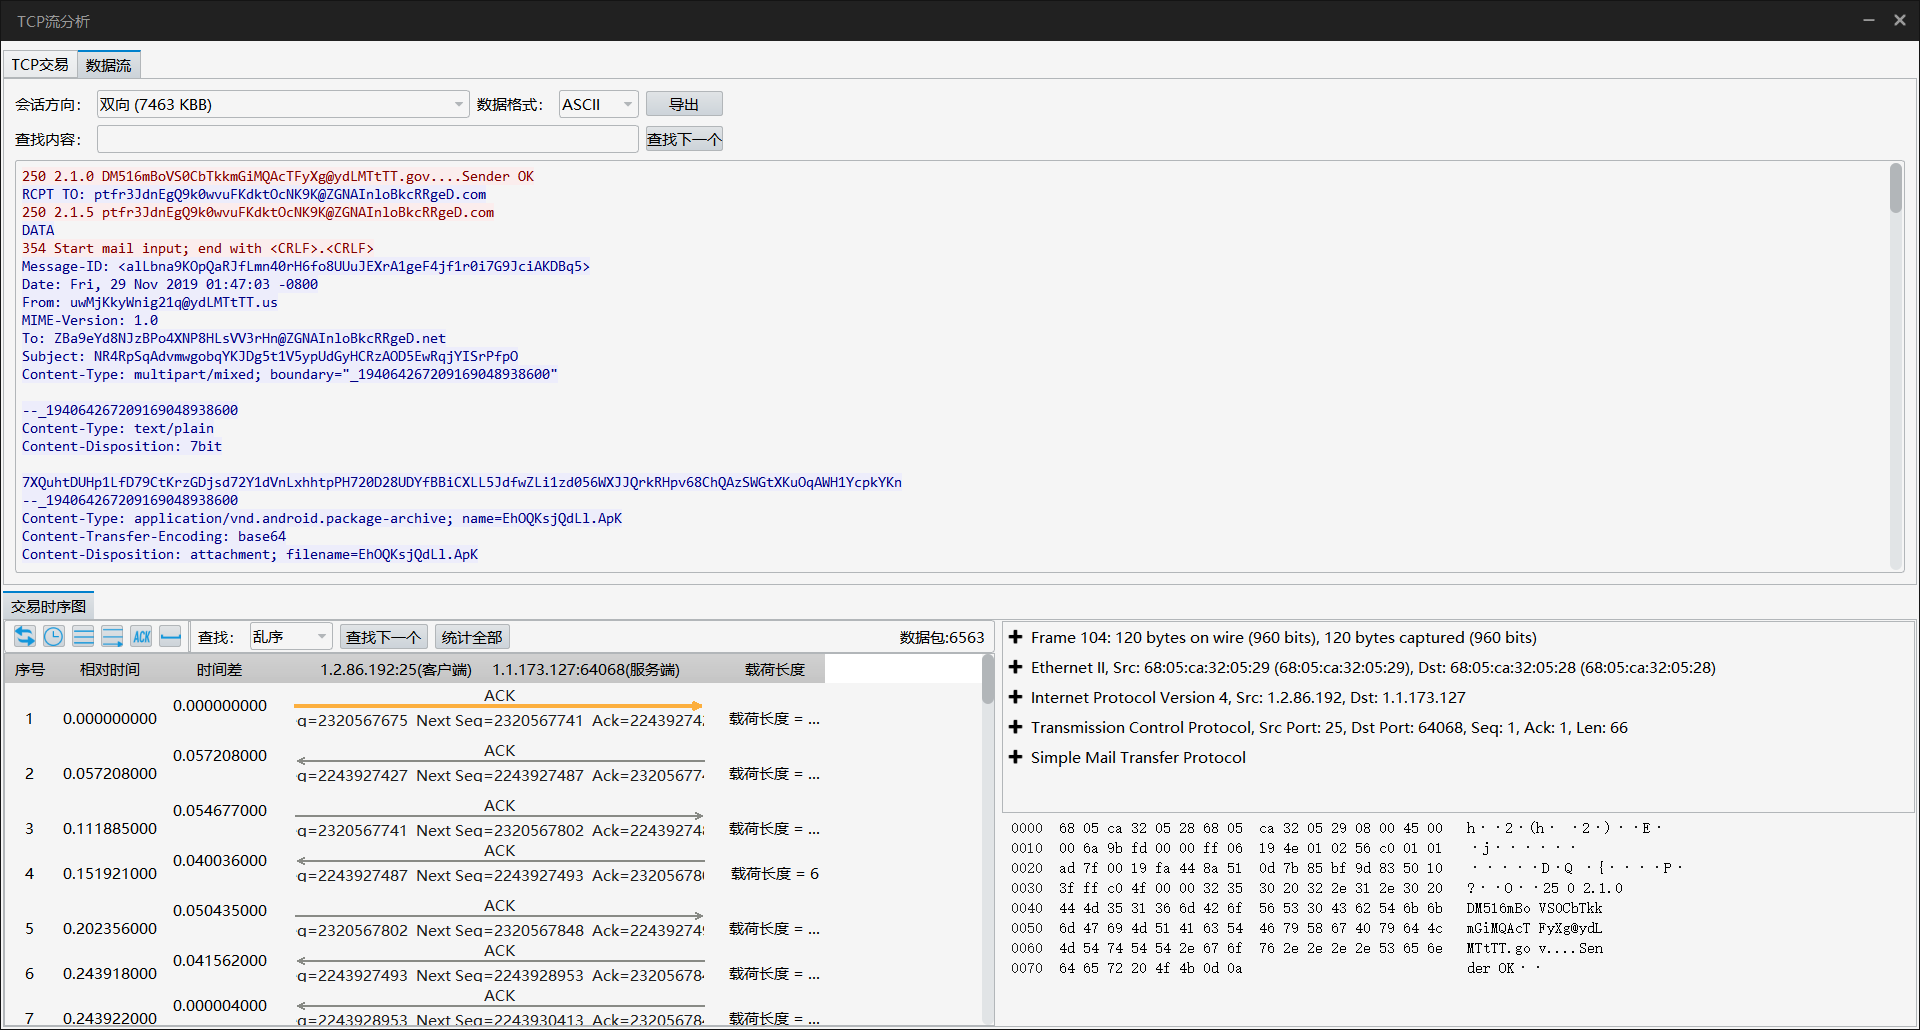
Task: Click the 'Content-Transfer-Encoding: base64' line
Action: click(x=154, y=537)
